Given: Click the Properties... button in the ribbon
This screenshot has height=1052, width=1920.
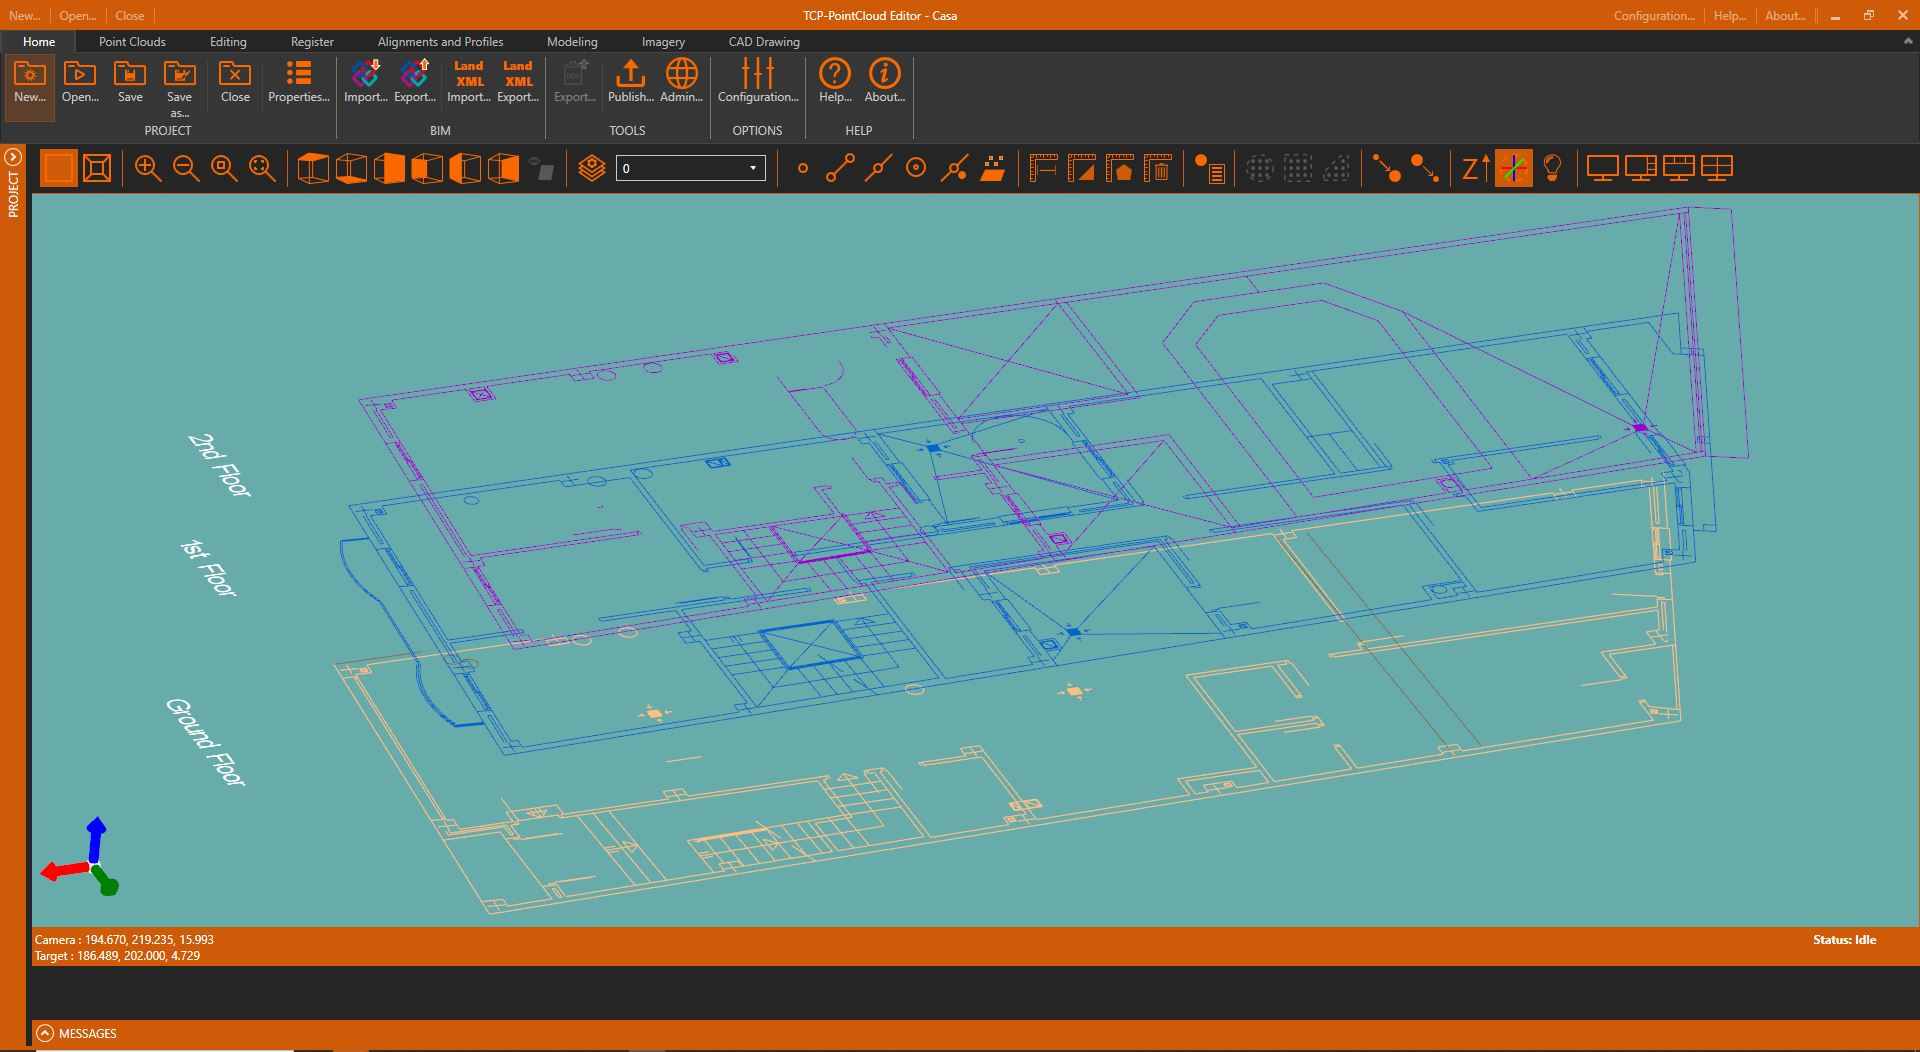Looking at the screenshot, I should click(x=298, y=81).
